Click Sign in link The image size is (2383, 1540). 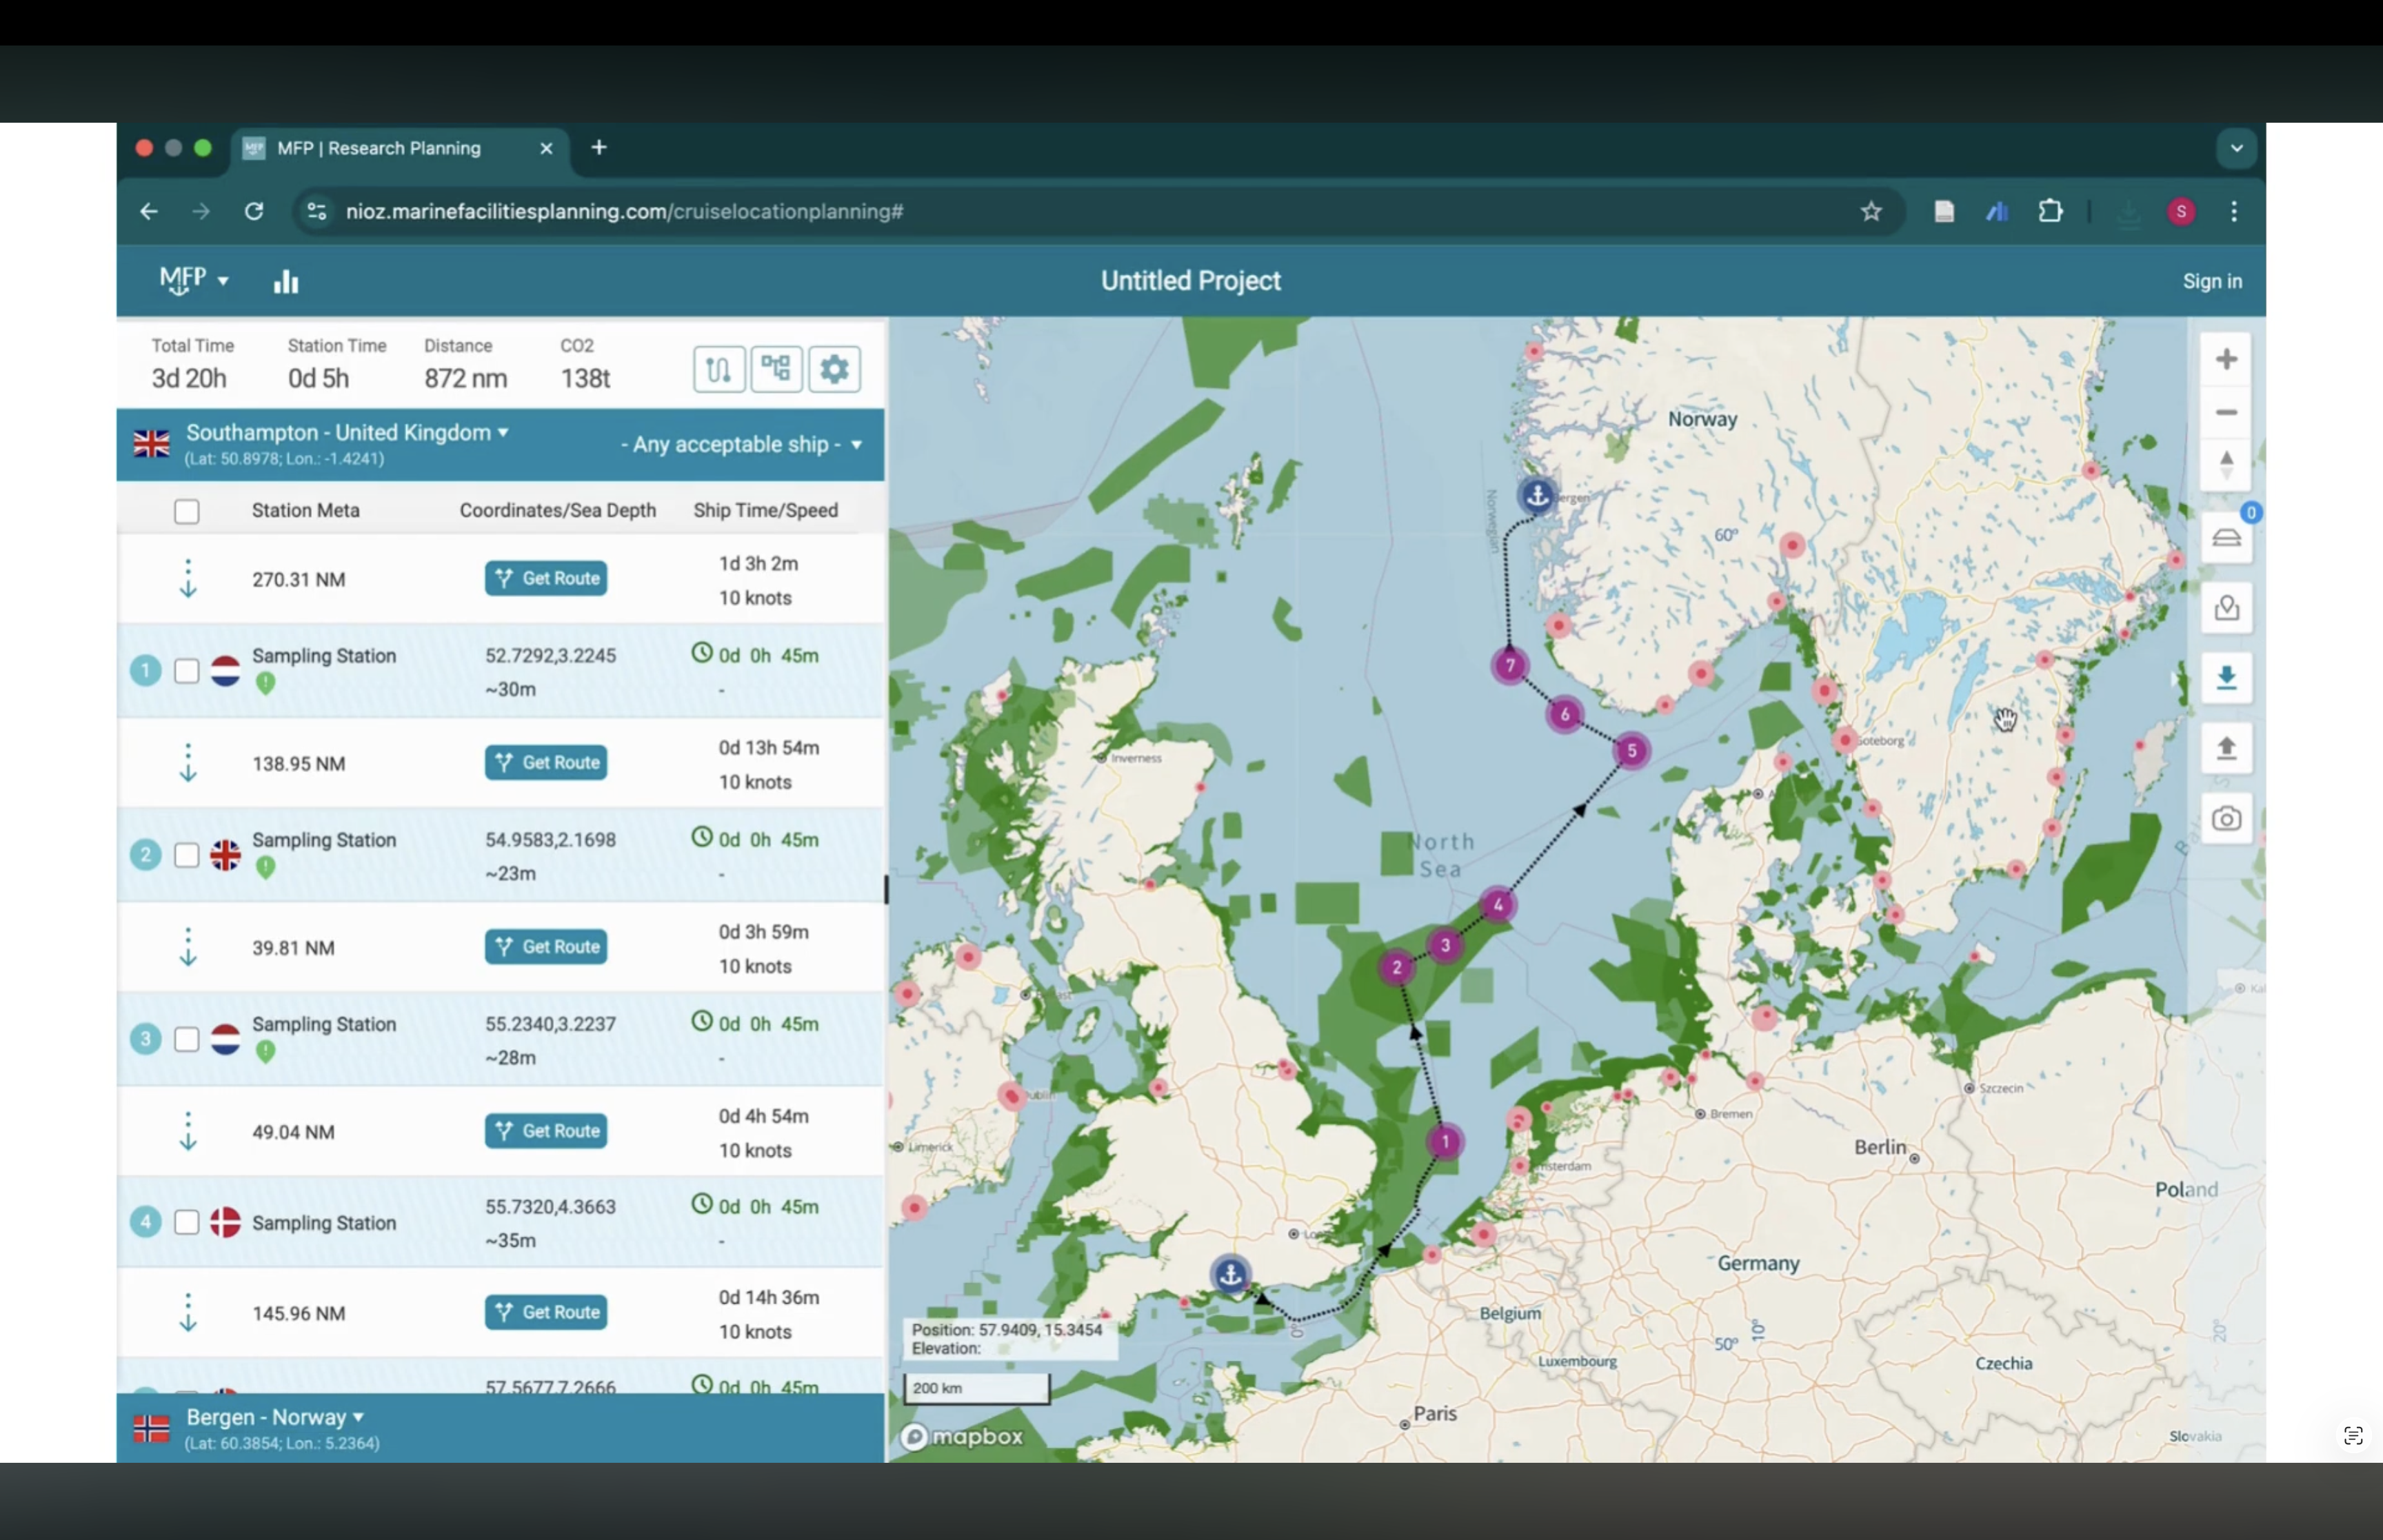(2212, 282)
